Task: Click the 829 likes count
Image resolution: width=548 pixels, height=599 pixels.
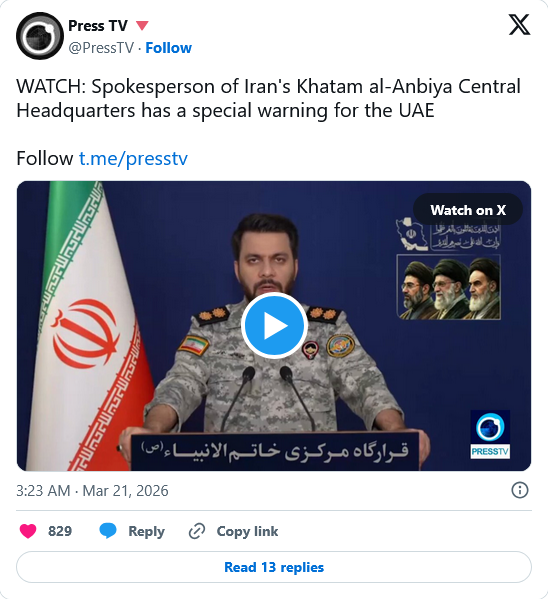Action: point(60,531)
